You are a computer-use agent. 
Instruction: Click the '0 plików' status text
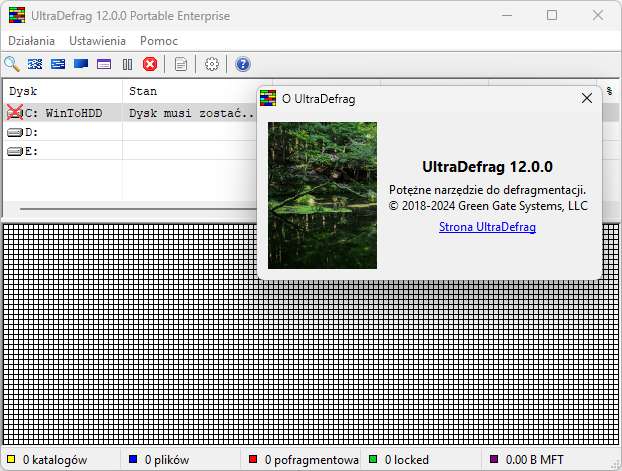(x=167, y=459)
